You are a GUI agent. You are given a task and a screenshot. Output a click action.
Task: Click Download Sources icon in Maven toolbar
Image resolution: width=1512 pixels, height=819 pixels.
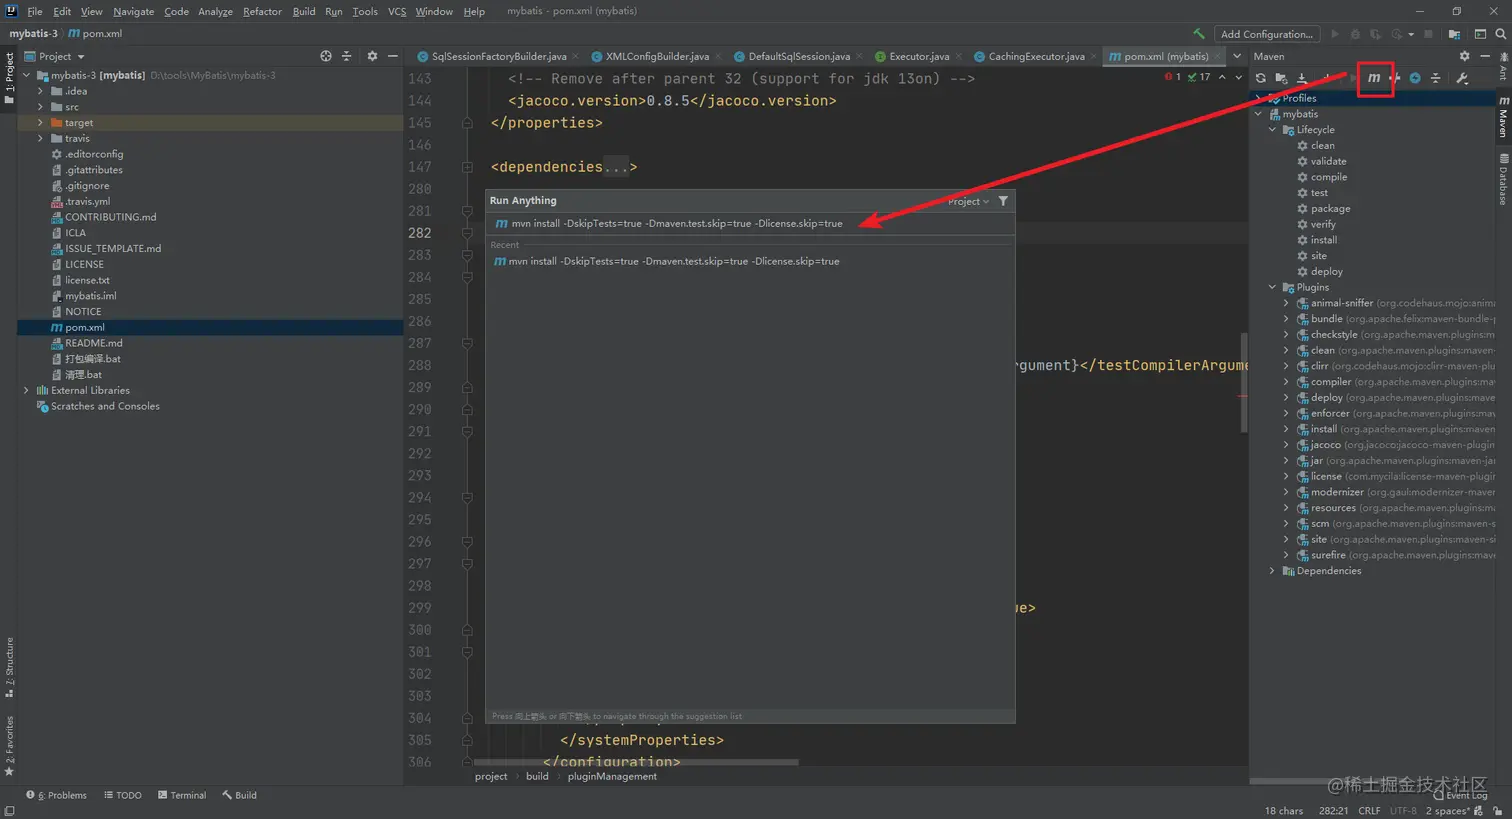click(1302, 78)
